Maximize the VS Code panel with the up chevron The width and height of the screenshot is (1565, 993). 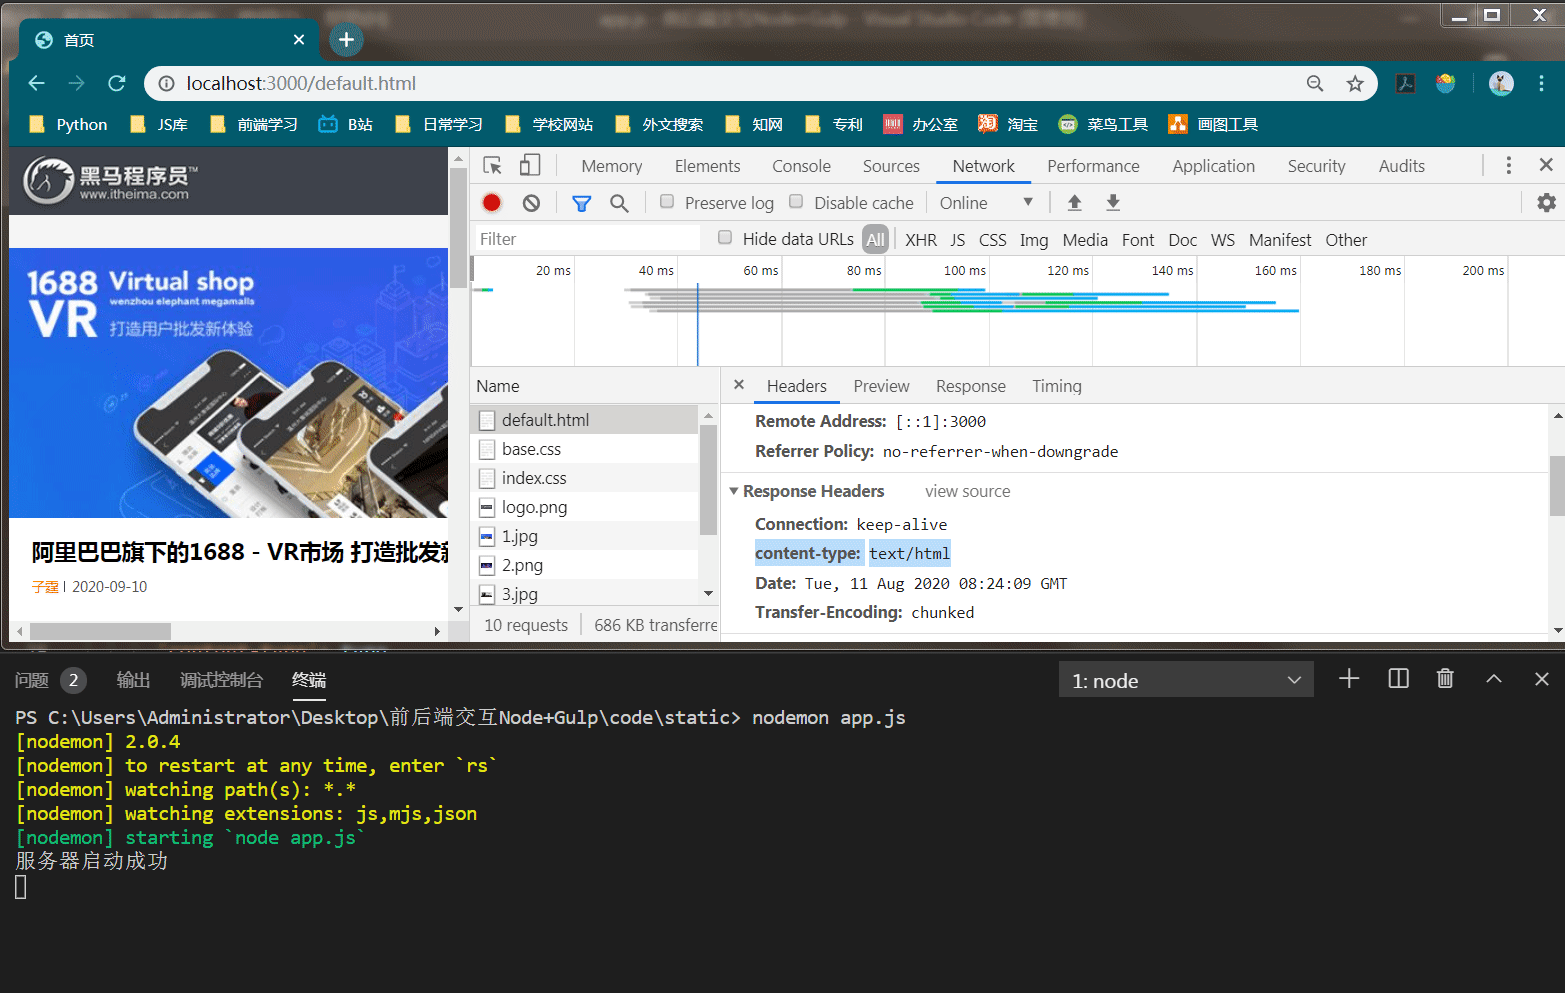1494,679
